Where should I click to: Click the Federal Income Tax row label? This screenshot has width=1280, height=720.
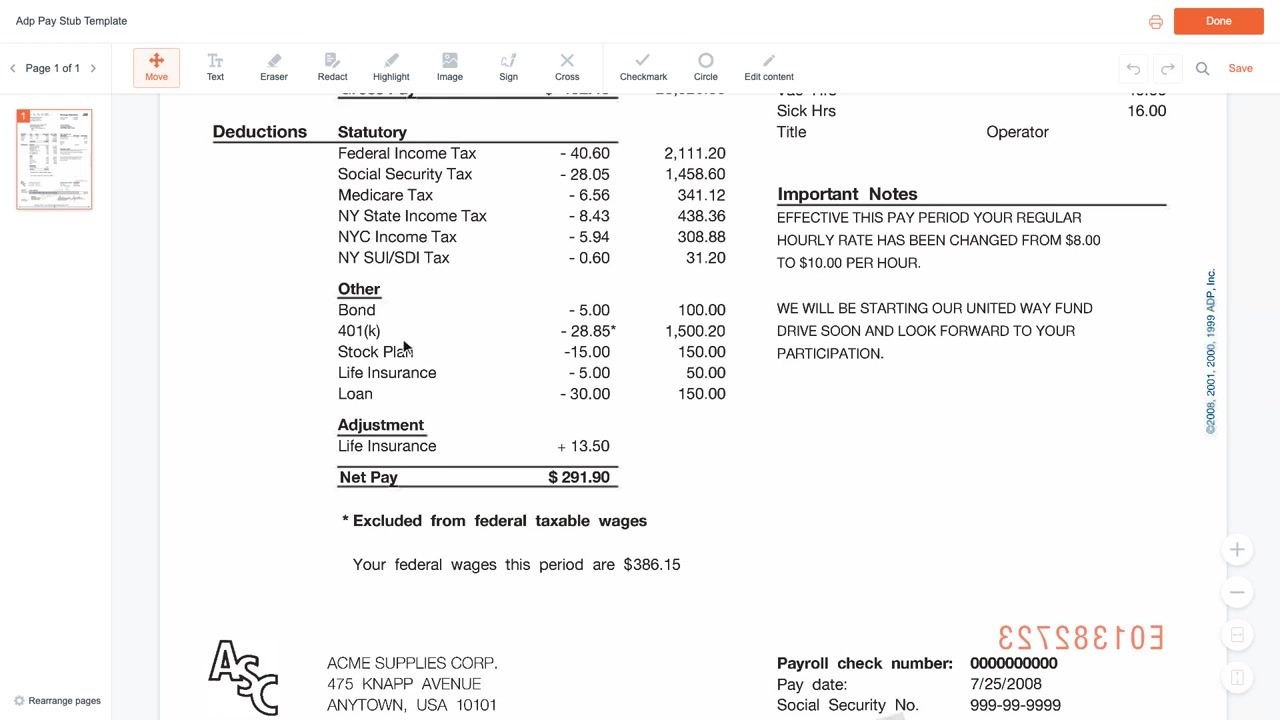click(x=407, y=154)
